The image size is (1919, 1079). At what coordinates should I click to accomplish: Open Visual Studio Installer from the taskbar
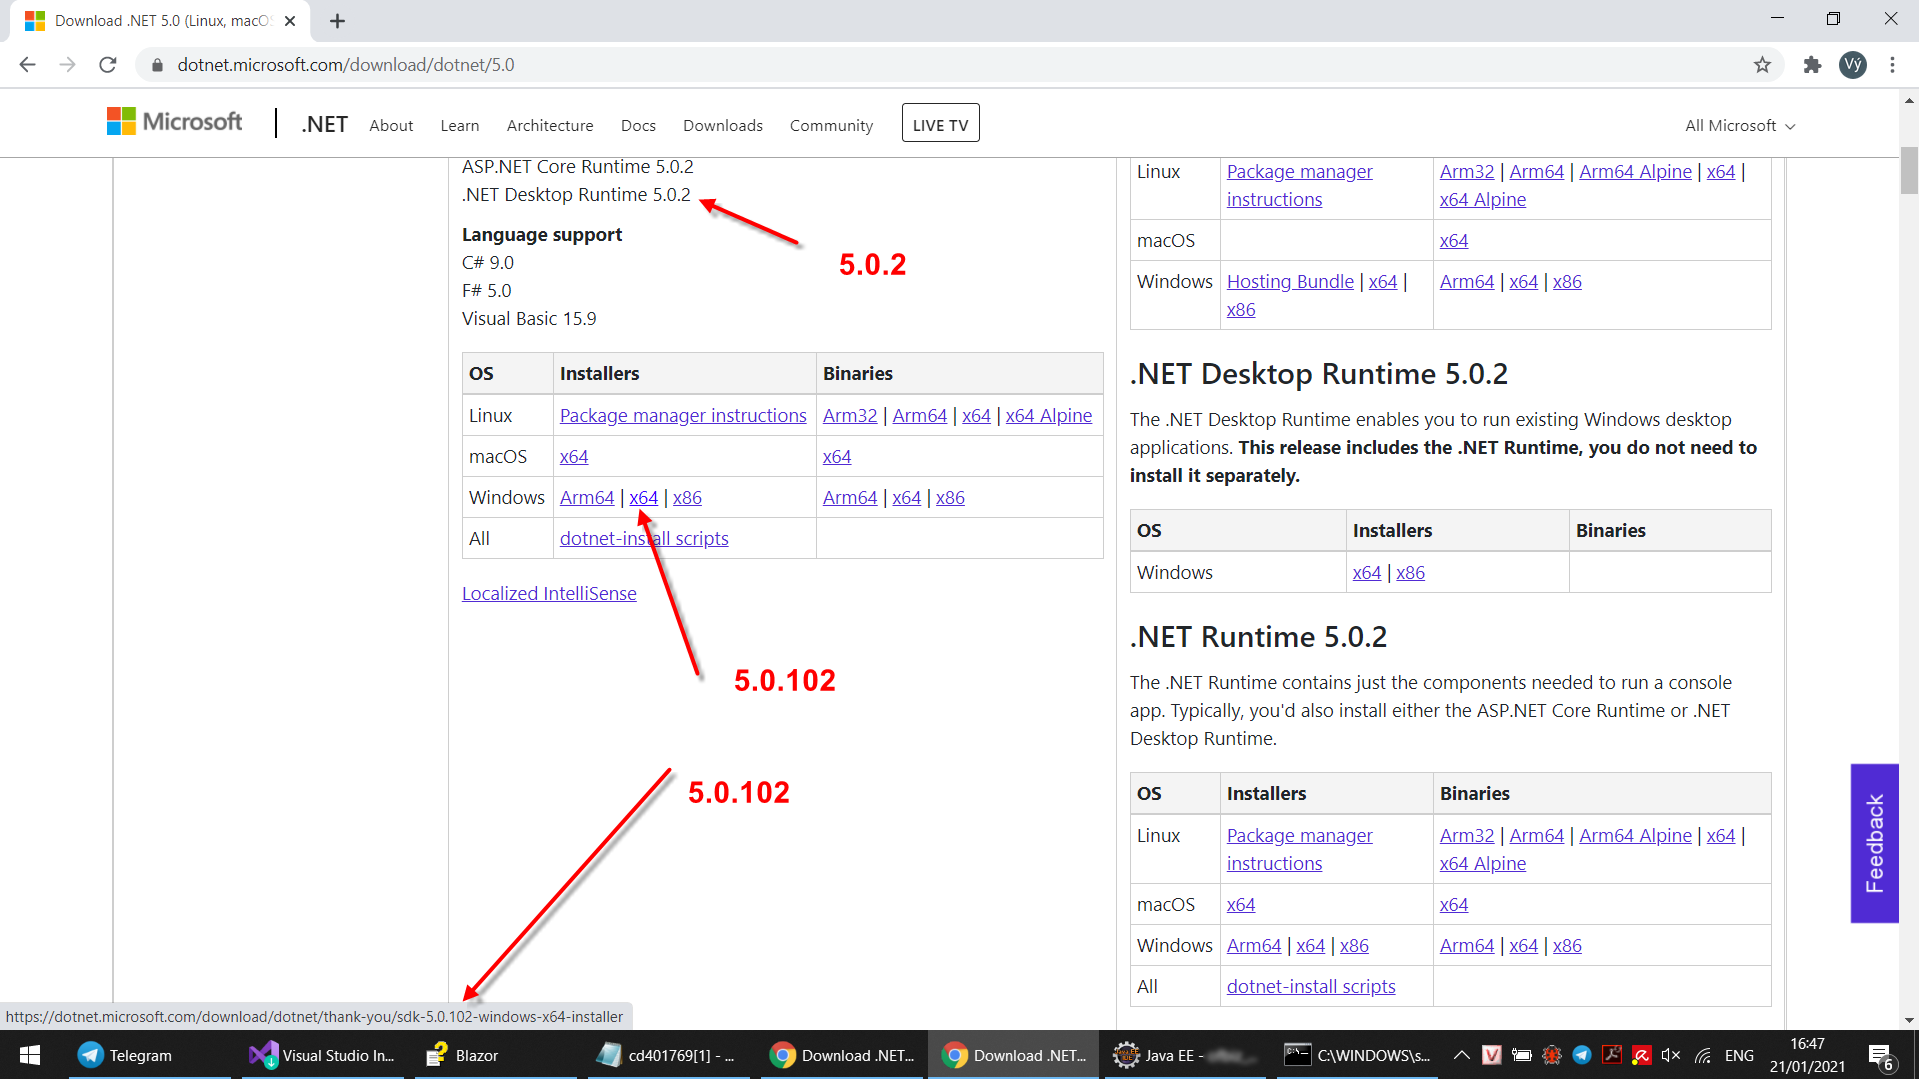pos(320,1055)
